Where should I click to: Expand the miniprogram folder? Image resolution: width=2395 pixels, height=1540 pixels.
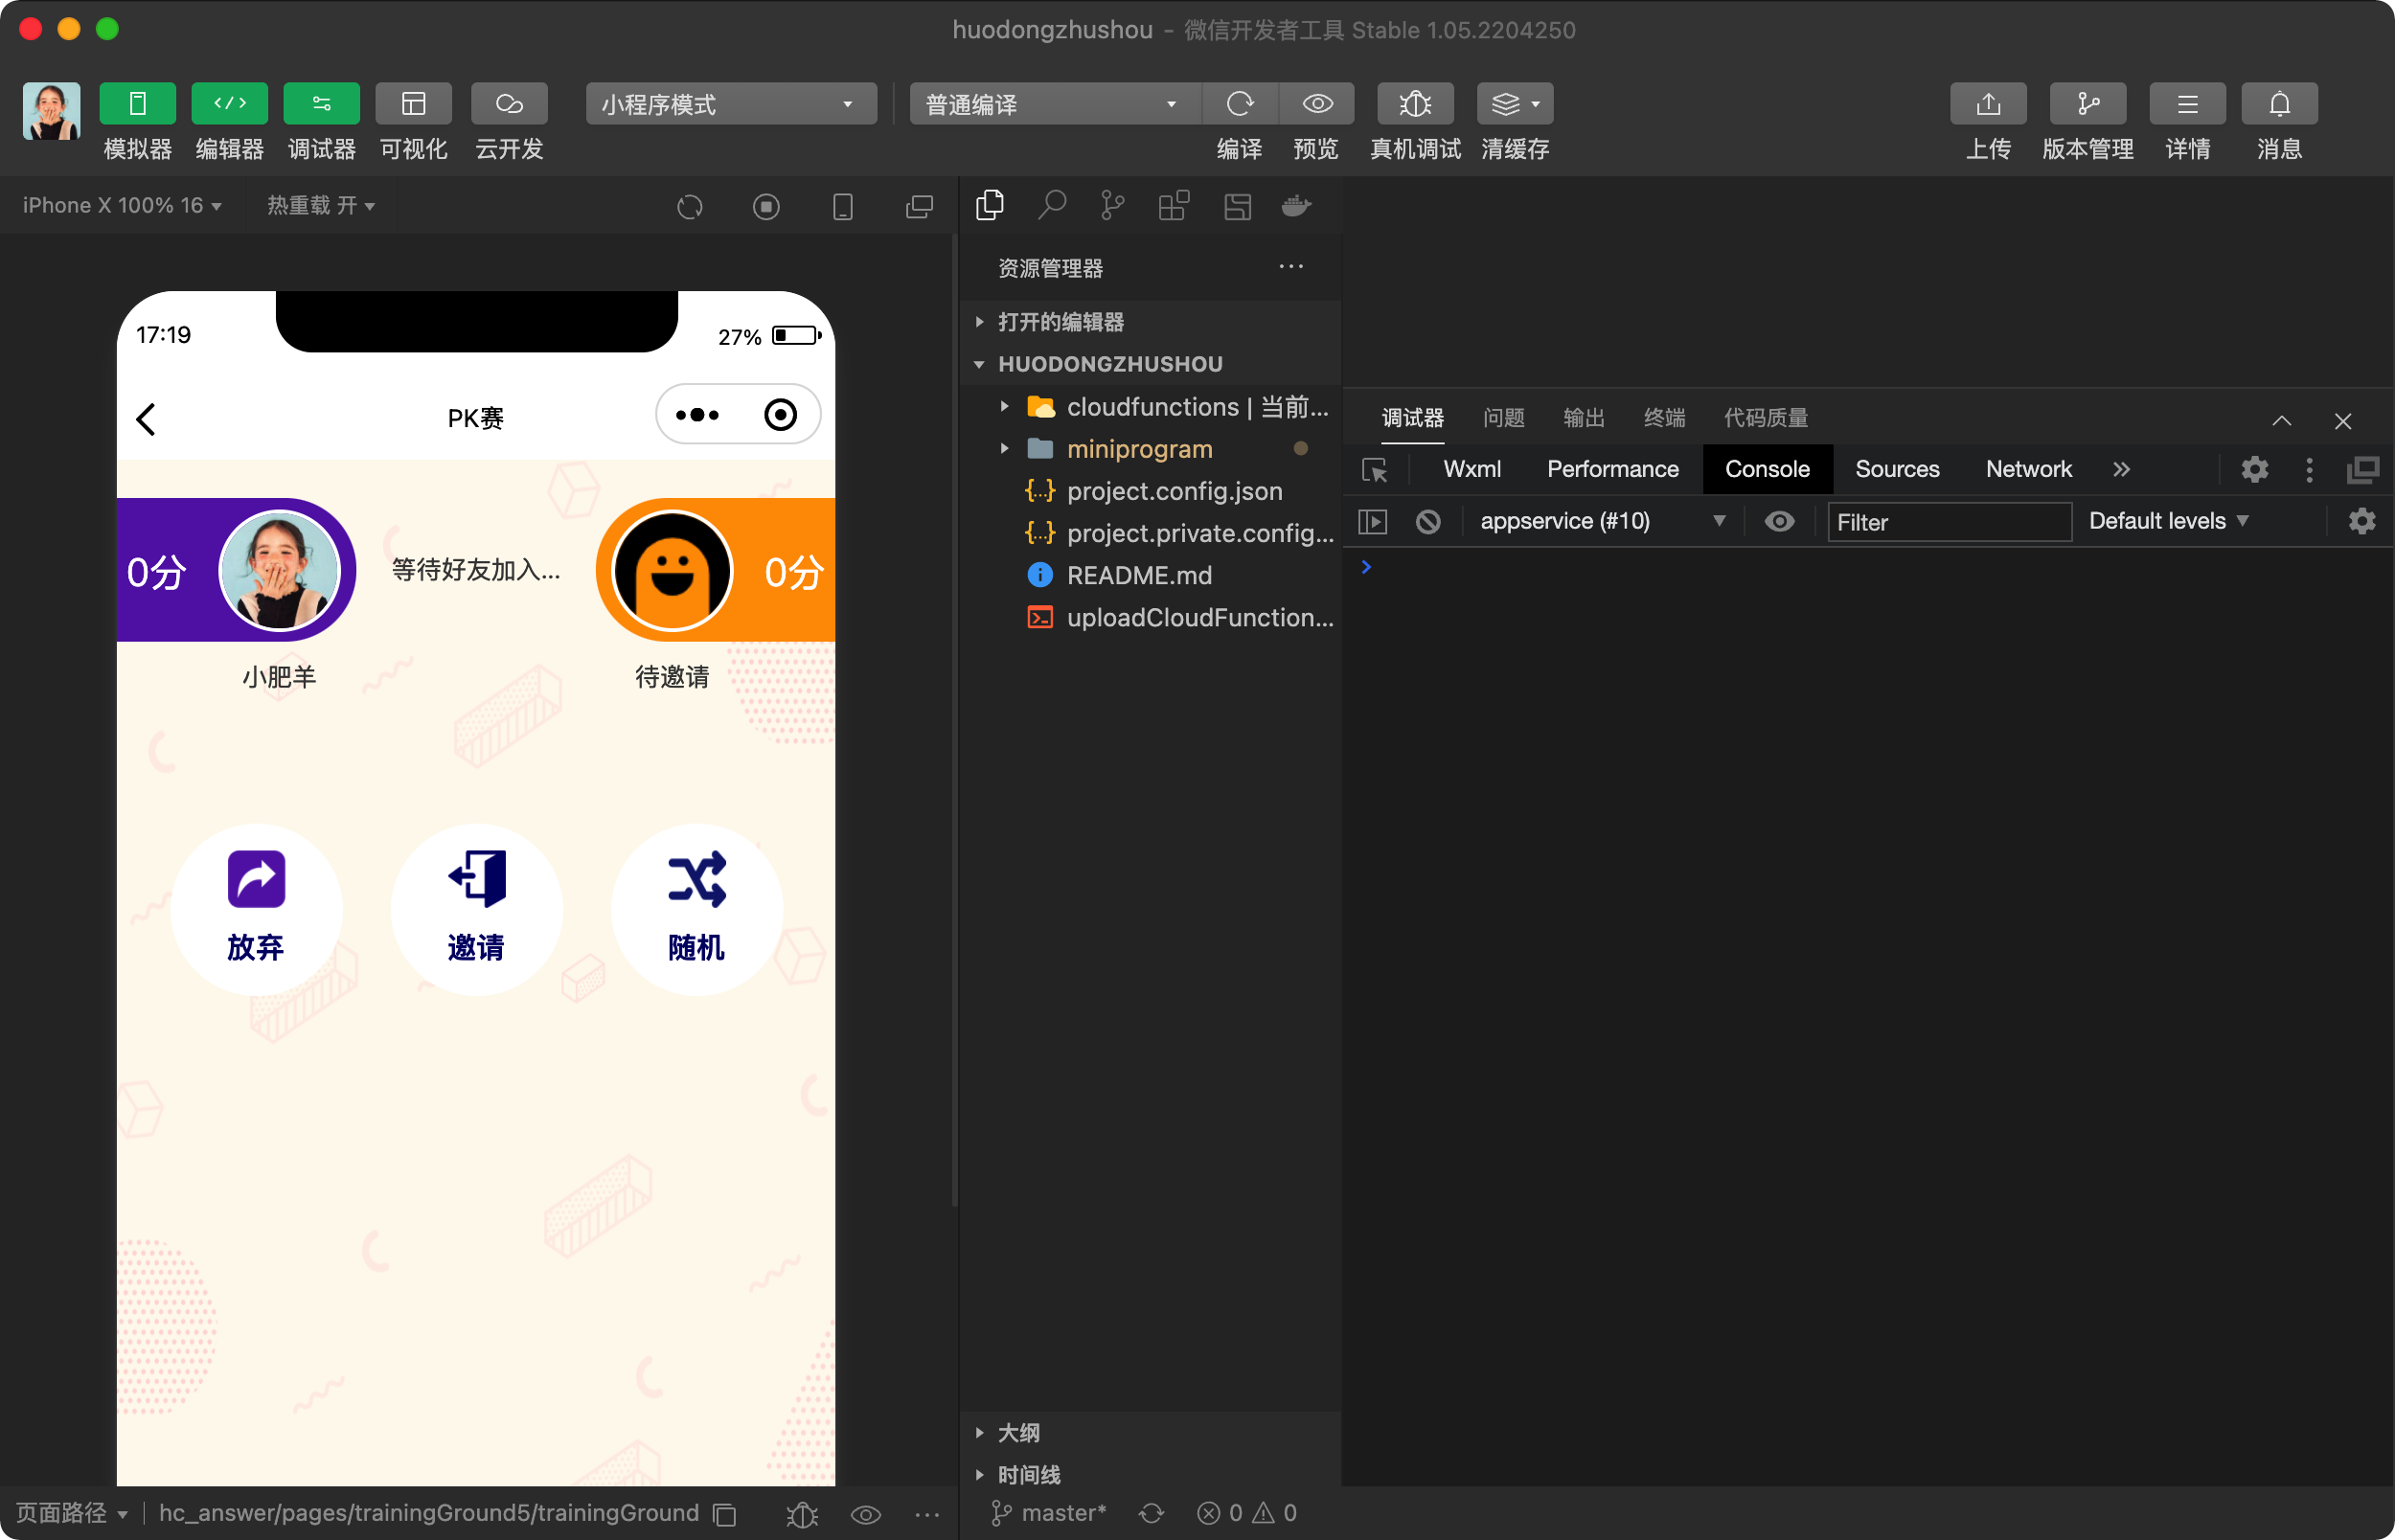point(1138,449)
